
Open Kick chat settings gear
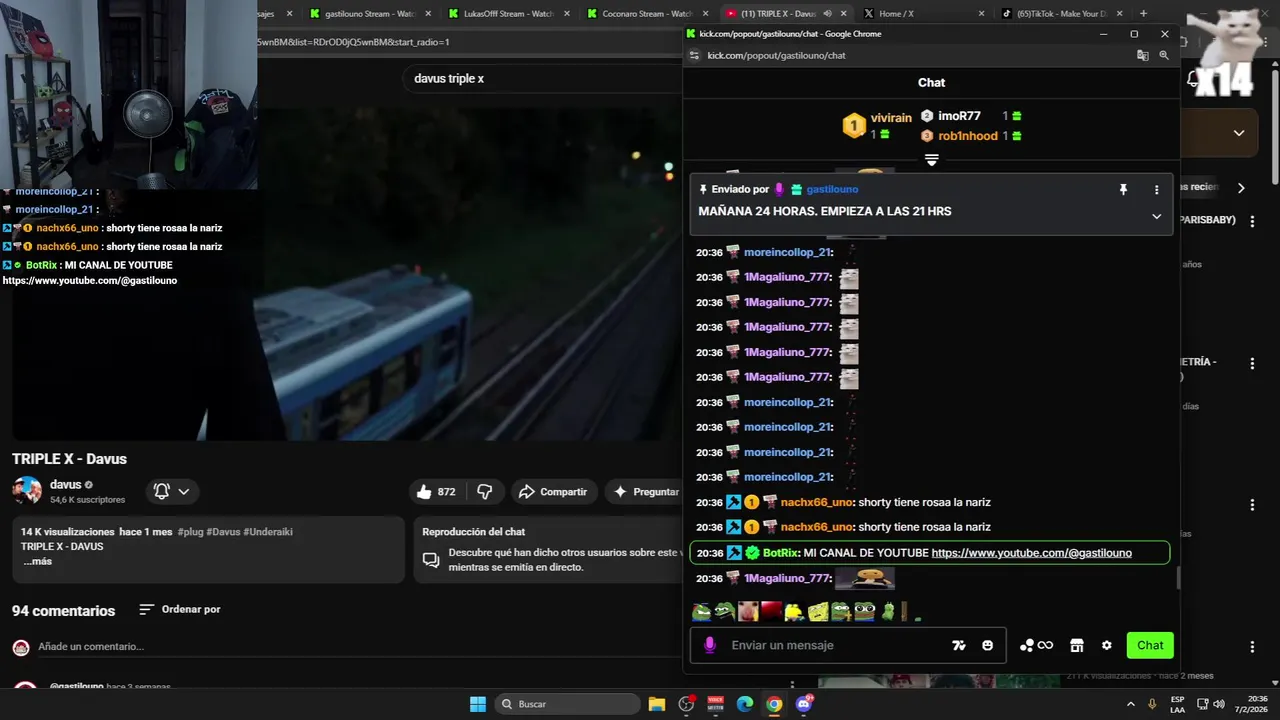pos(1106,645)
